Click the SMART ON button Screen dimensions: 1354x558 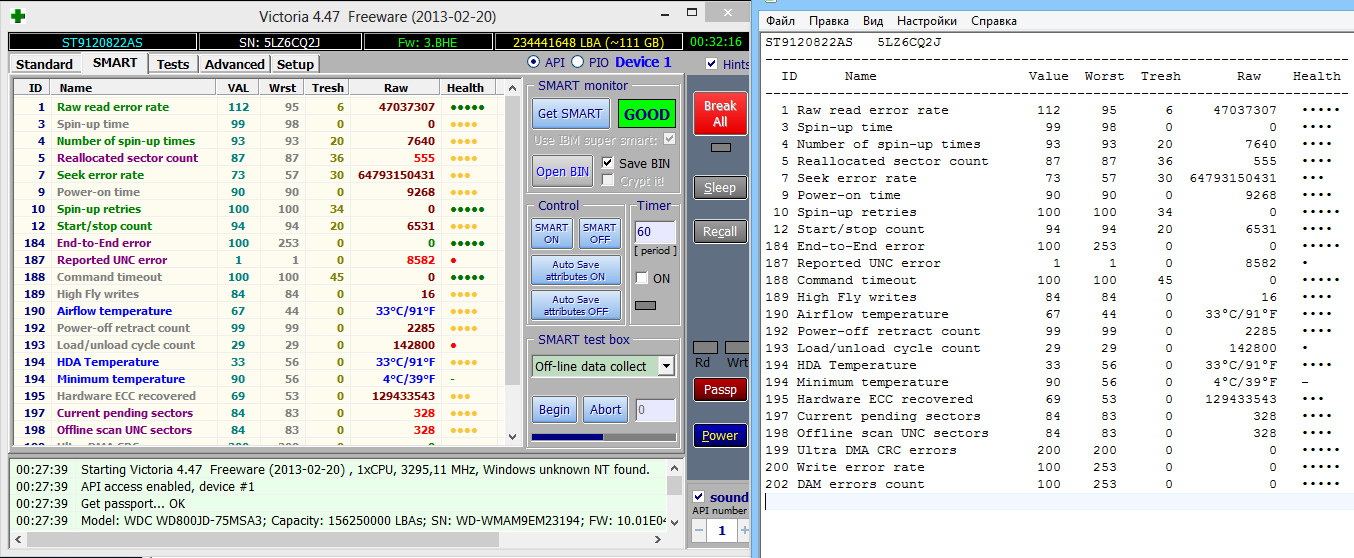[x=551, y=233]
